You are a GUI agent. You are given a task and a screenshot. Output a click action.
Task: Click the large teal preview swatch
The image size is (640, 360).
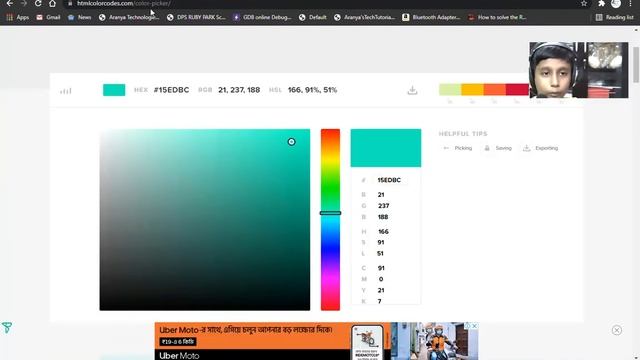(x=386, y=148)
